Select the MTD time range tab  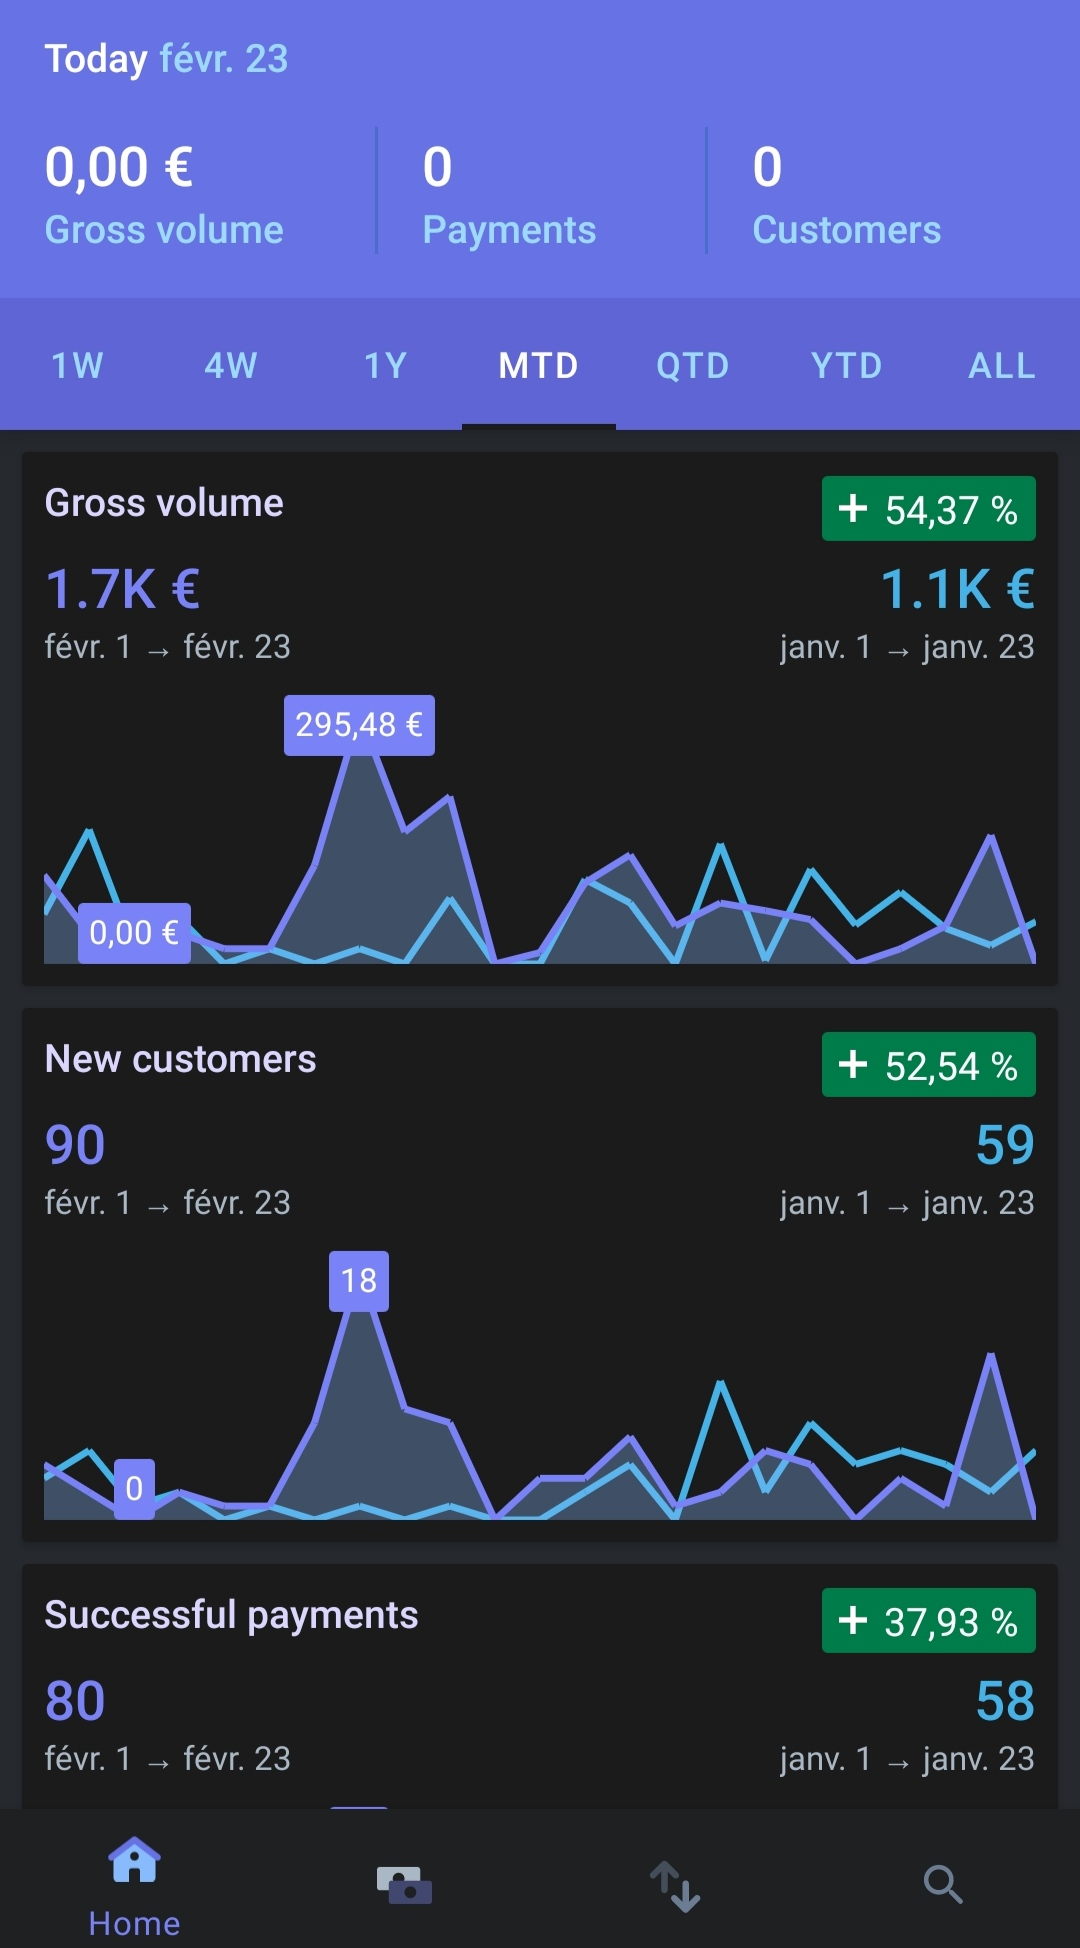click(539, 365)
